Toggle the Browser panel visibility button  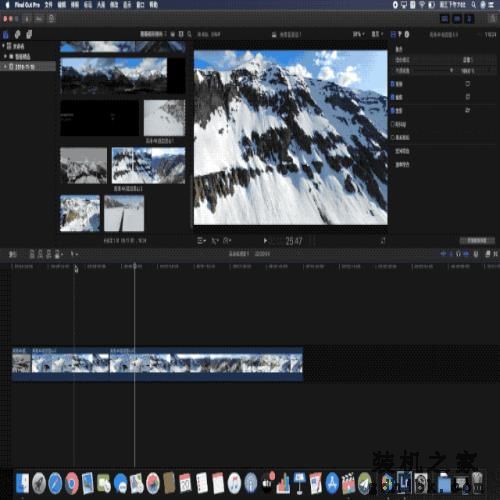tap(444, 19)
